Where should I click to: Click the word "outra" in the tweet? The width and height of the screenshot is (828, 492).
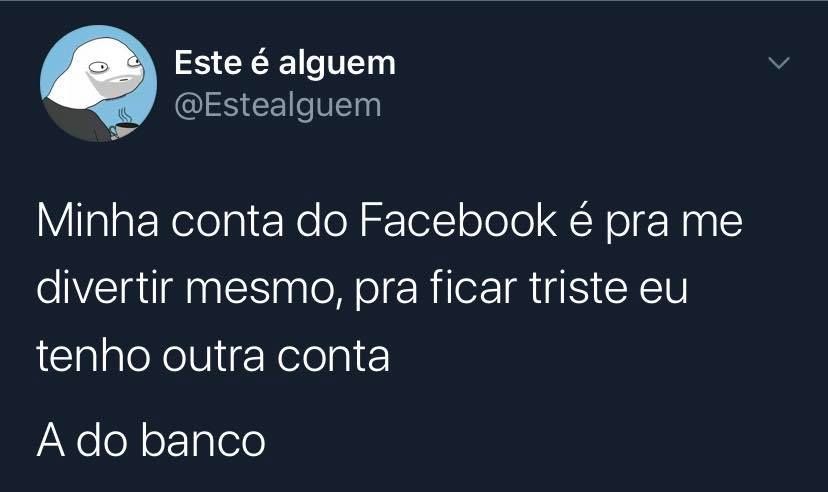pyautogui.click(x=213, y=355)
